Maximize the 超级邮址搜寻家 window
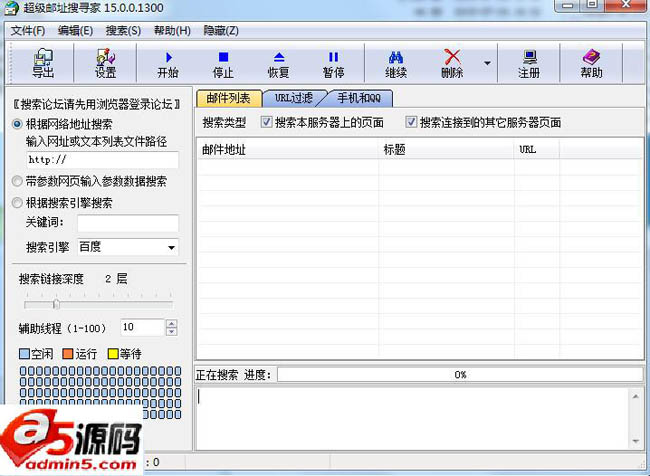 click(x=593, y=5)
